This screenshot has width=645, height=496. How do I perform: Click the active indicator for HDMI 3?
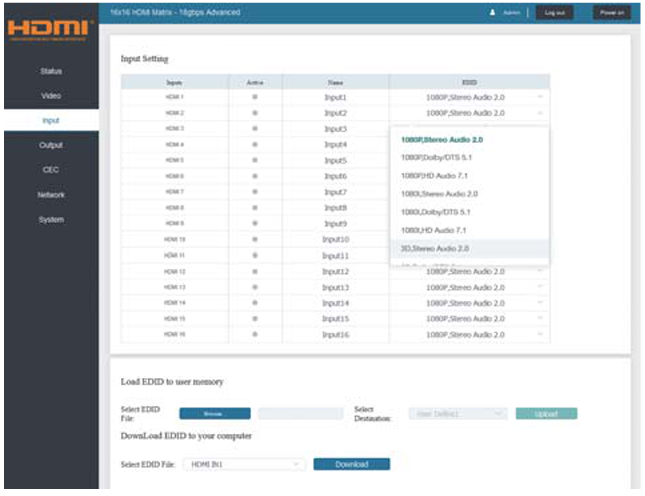[x=255, y=128]
